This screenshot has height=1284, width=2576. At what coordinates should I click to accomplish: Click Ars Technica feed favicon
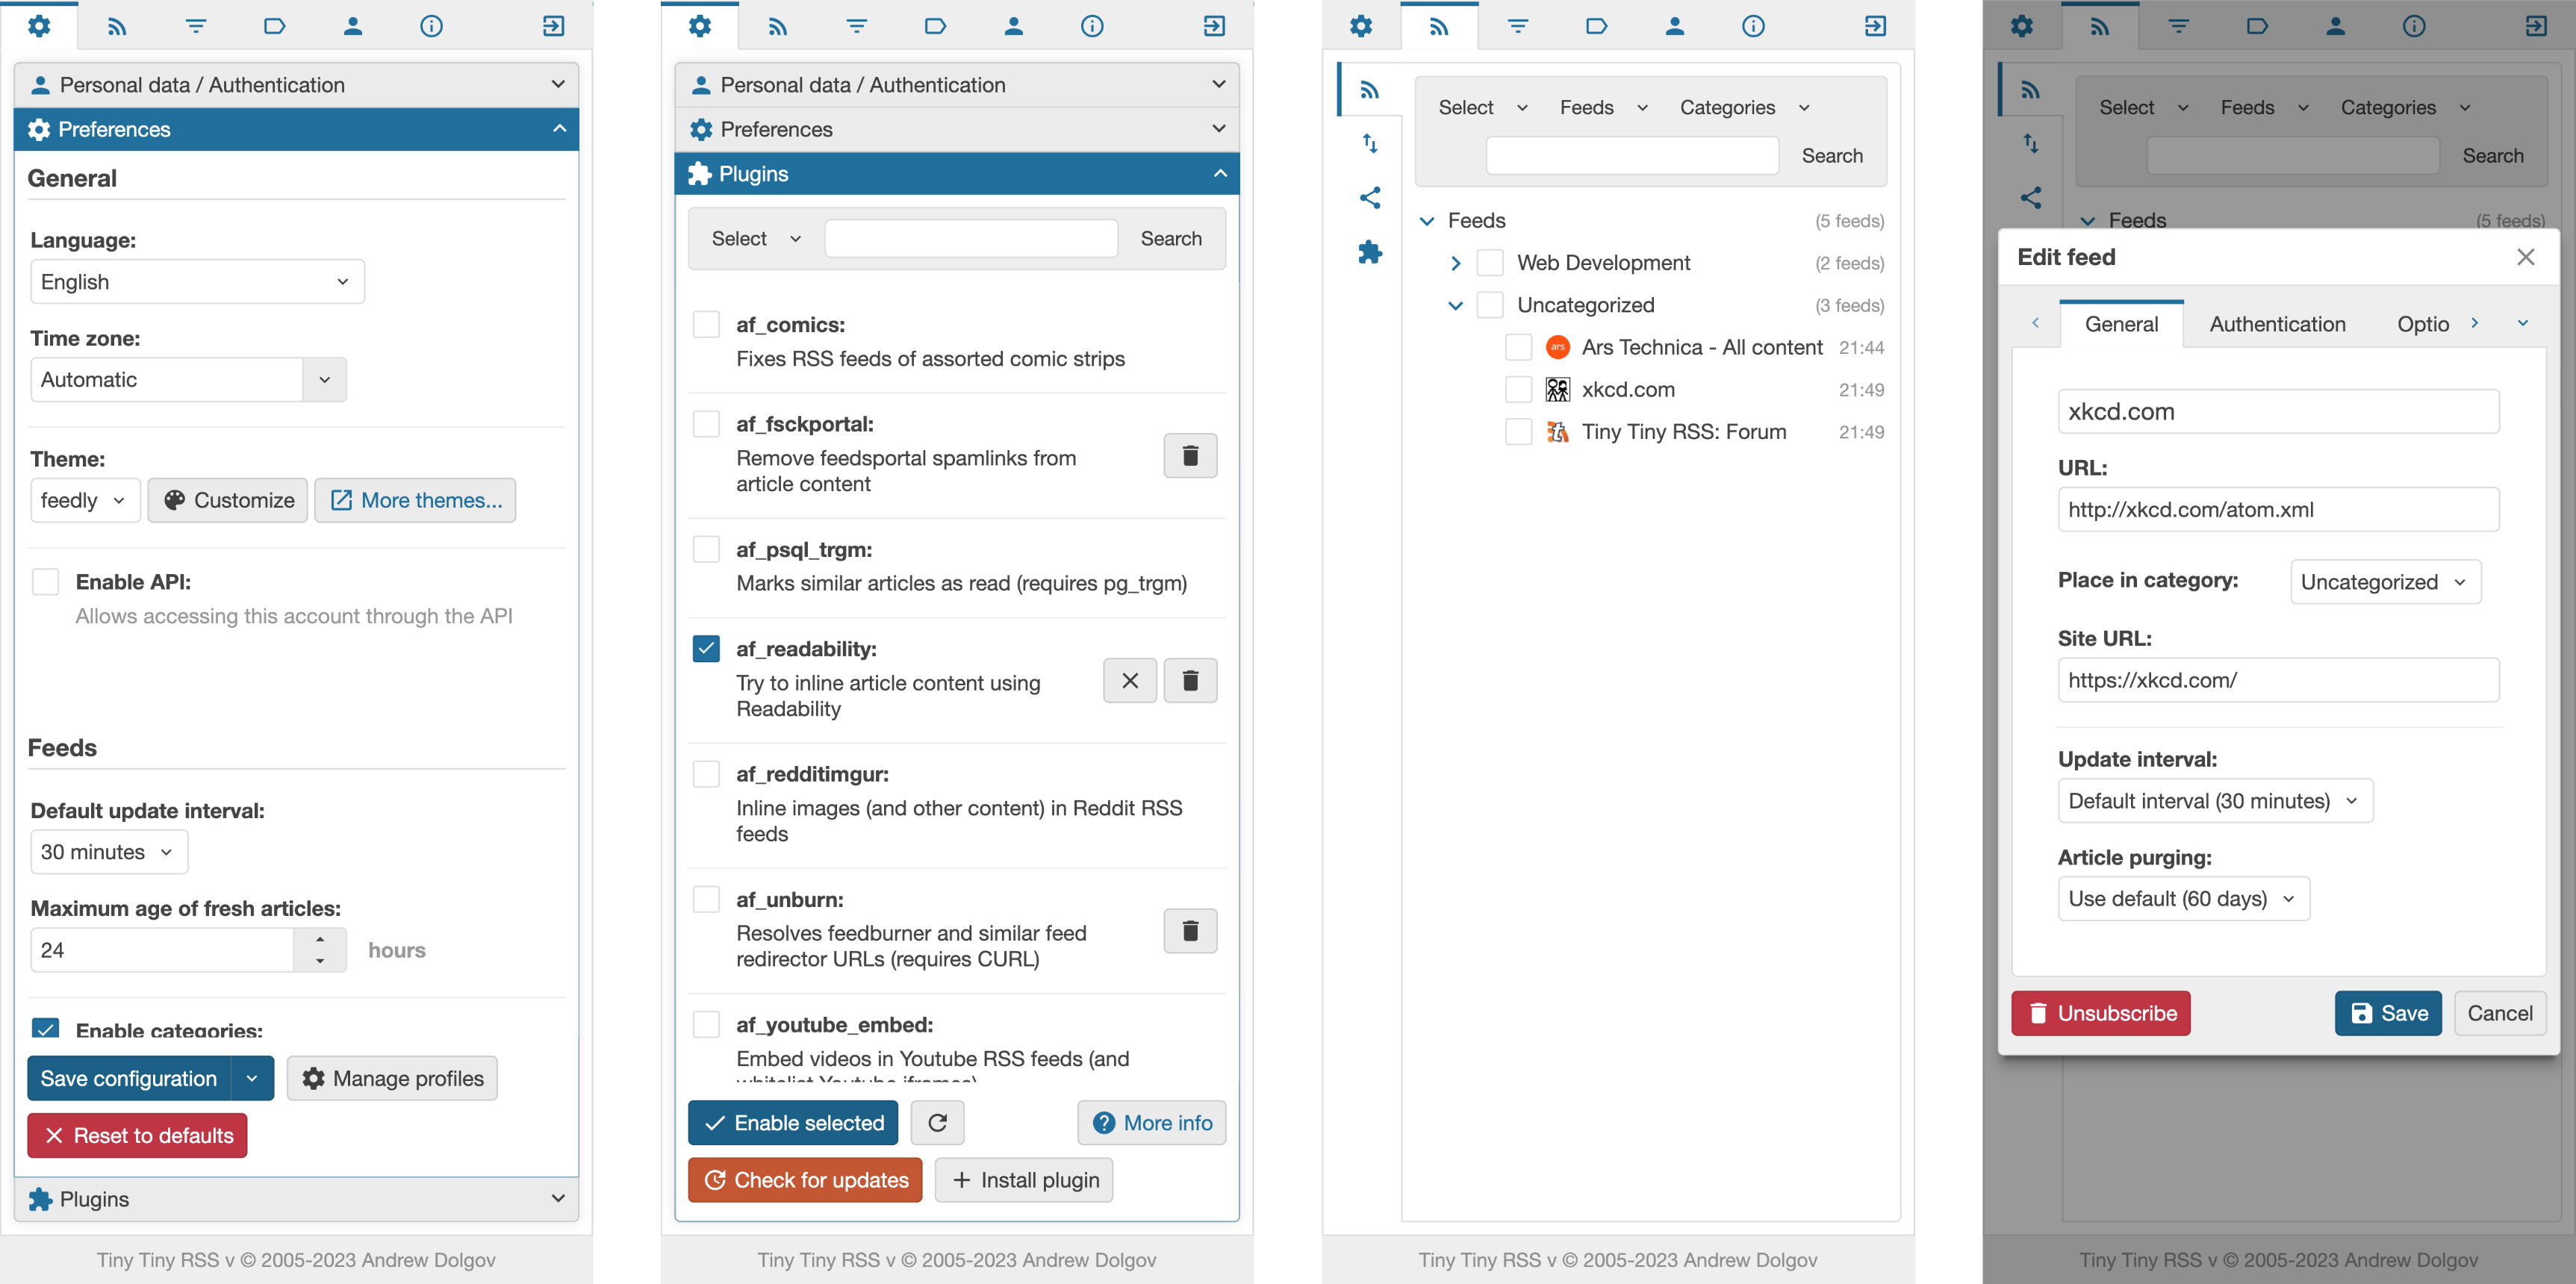point(1557,347)
